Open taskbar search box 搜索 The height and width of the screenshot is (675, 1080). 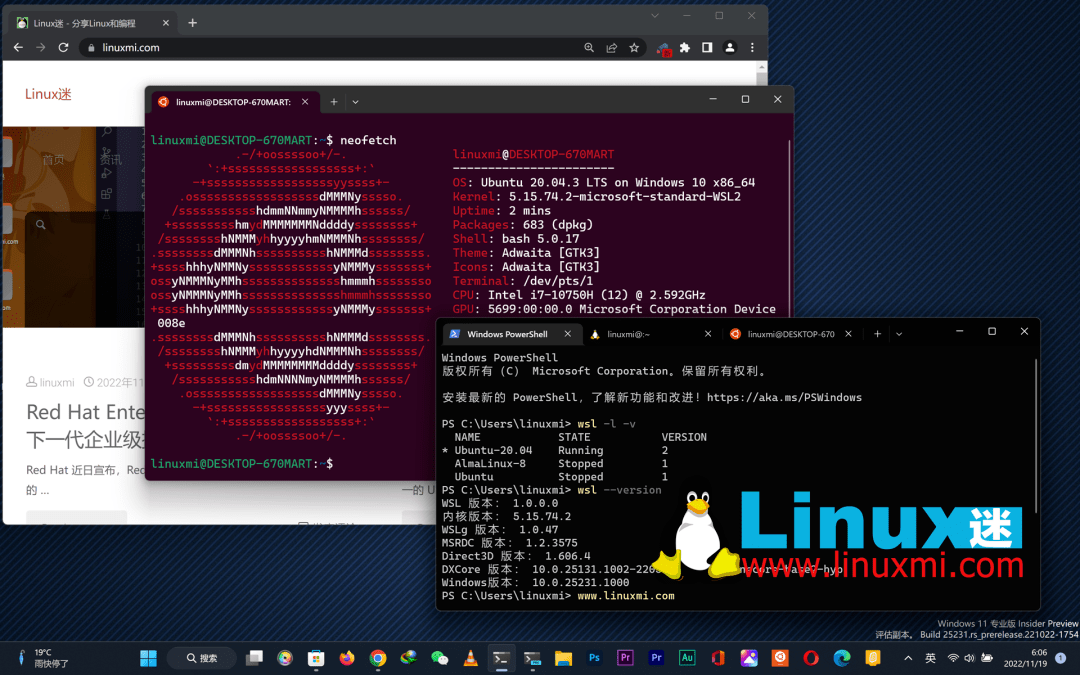(x=202, y=658)
